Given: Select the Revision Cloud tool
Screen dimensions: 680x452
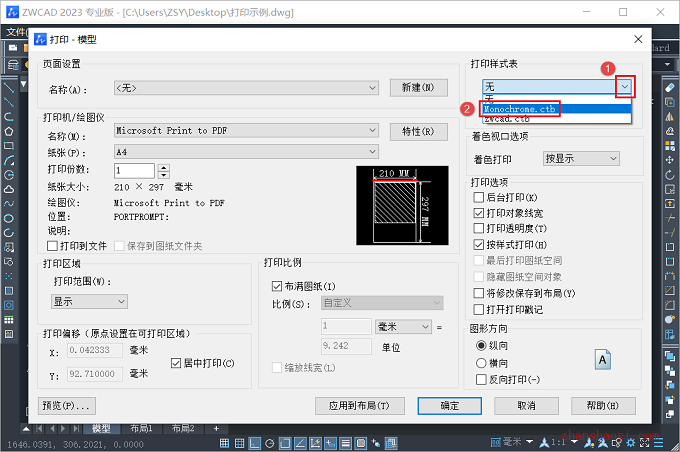Looking at the screenshot, I should pos(9,190).
